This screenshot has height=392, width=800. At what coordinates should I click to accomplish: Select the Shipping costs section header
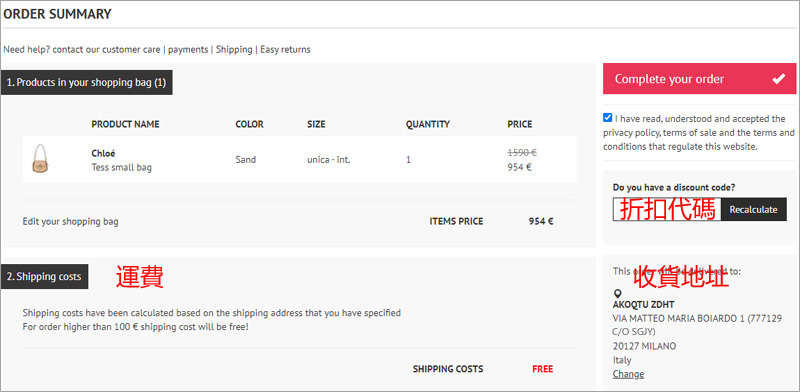tap(44, 276)
